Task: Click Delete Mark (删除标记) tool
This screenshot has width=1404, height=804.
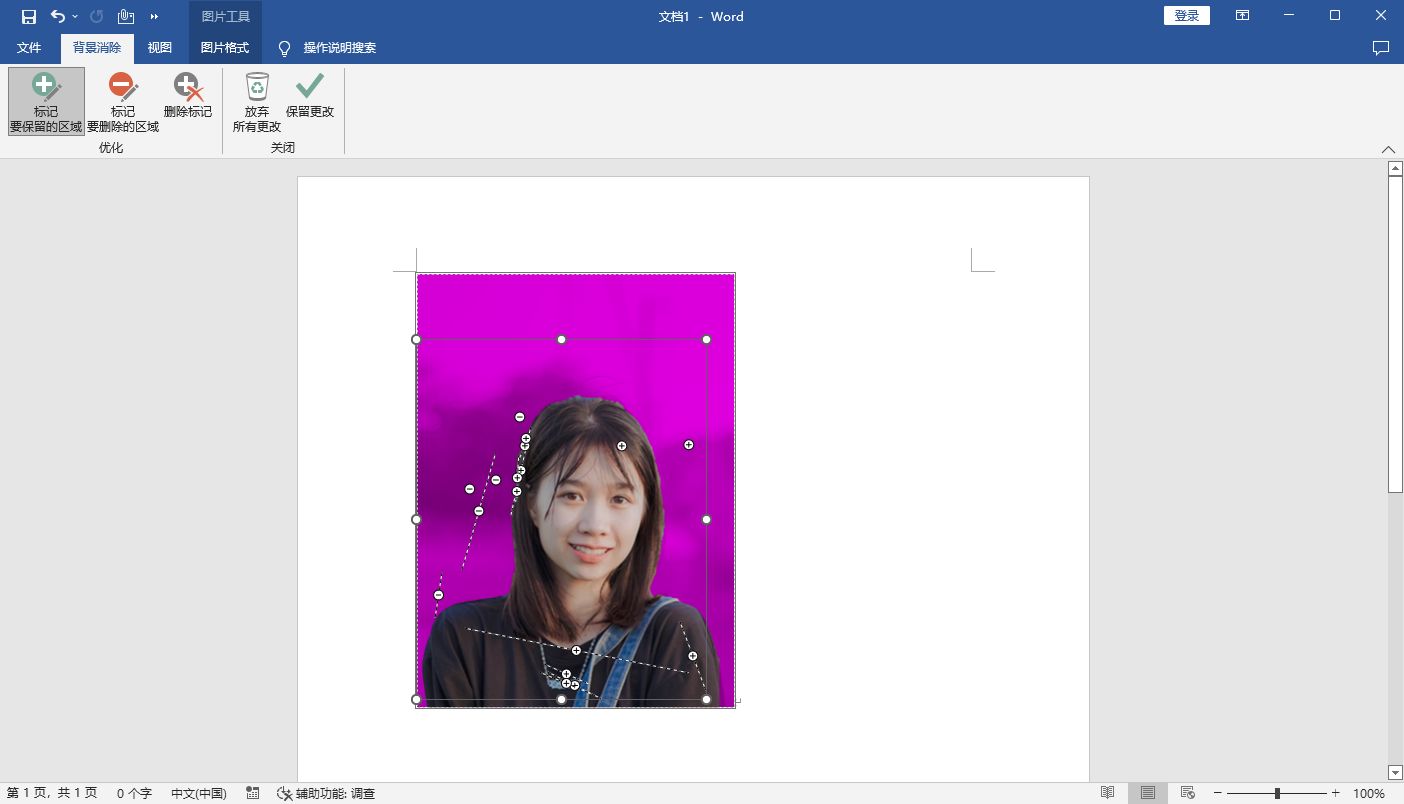Action: click(188, 96)
